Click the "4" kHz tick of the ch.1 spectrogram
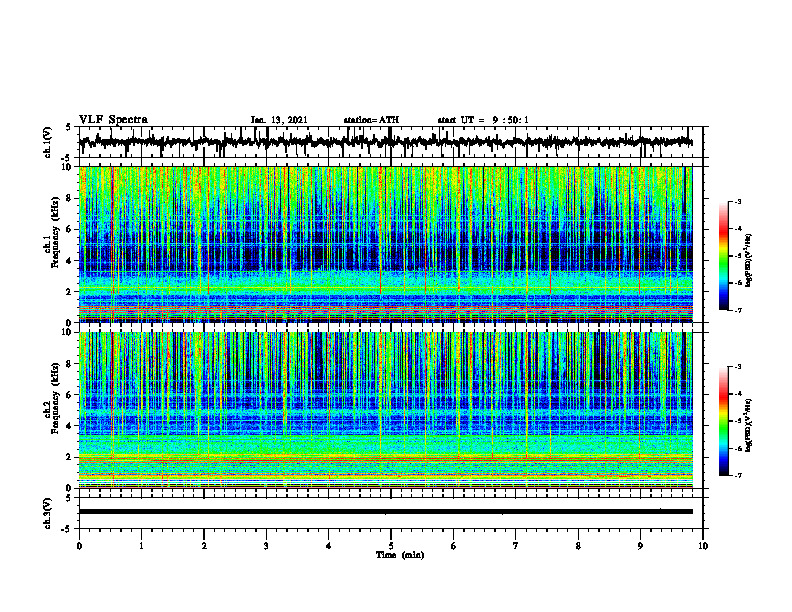792x612 pixels. pos(71,261)
